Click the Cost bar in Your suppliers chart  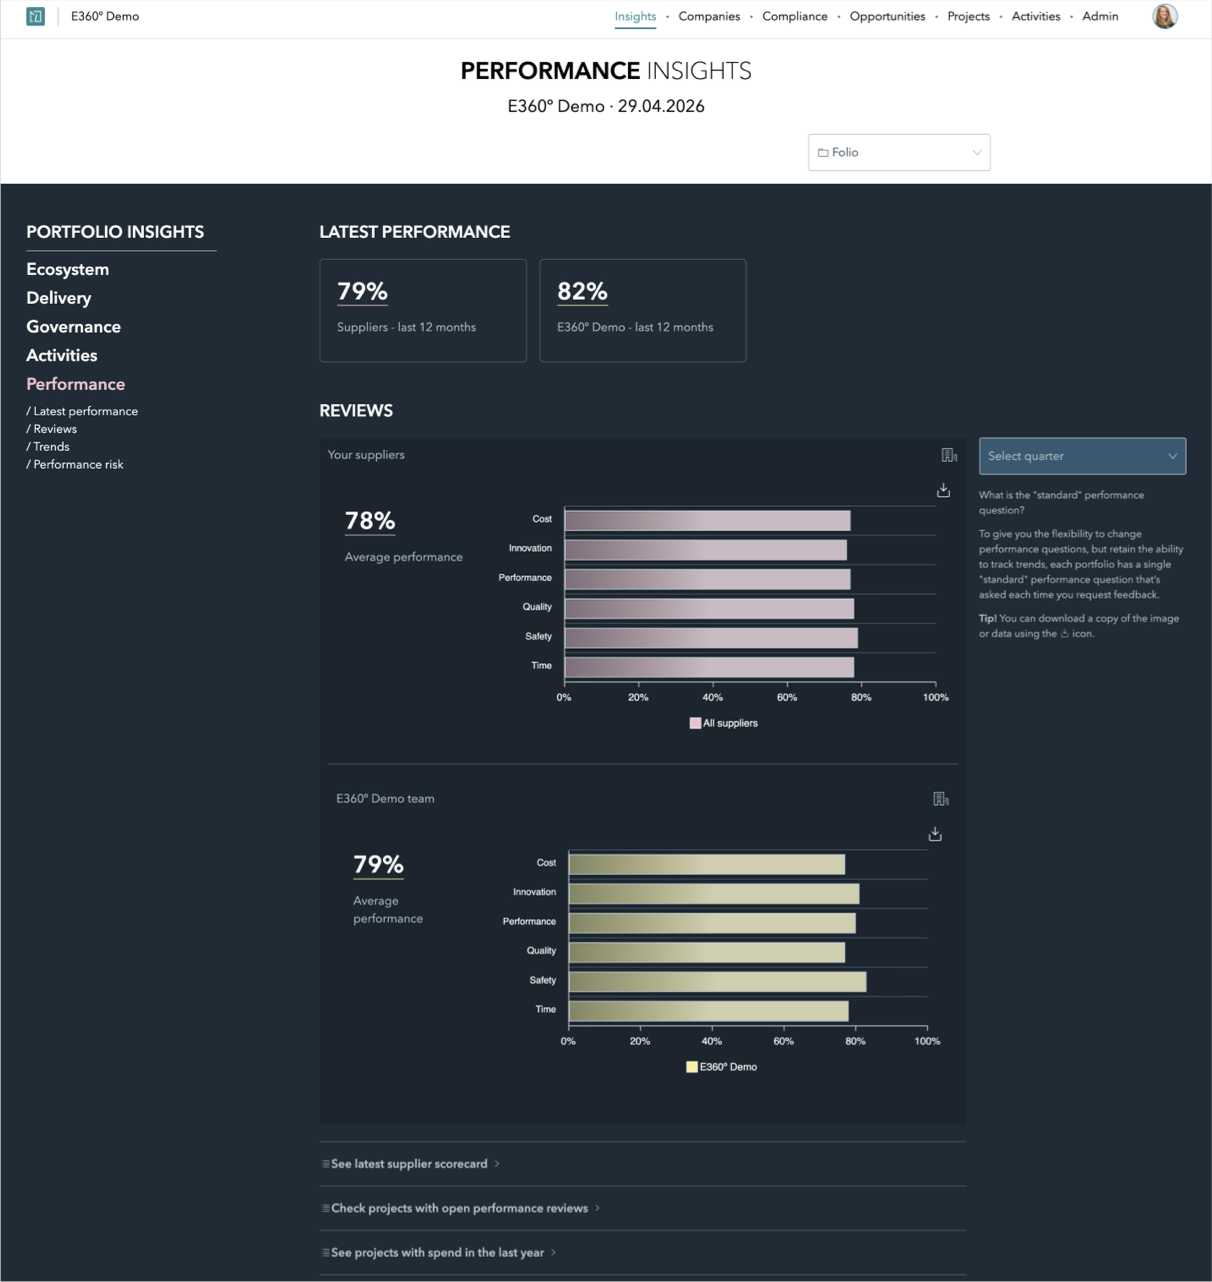coord(708,520)
